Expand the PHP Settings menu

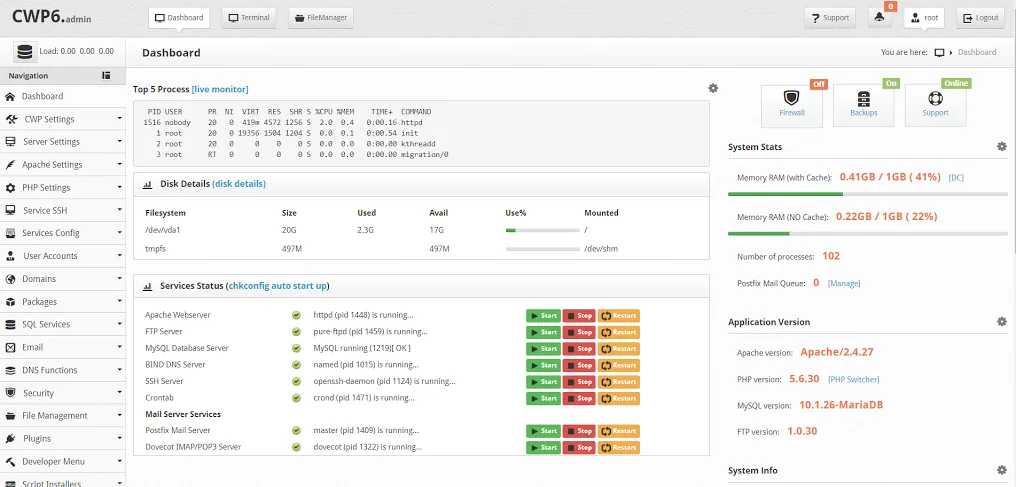click(x=63, y=188)
